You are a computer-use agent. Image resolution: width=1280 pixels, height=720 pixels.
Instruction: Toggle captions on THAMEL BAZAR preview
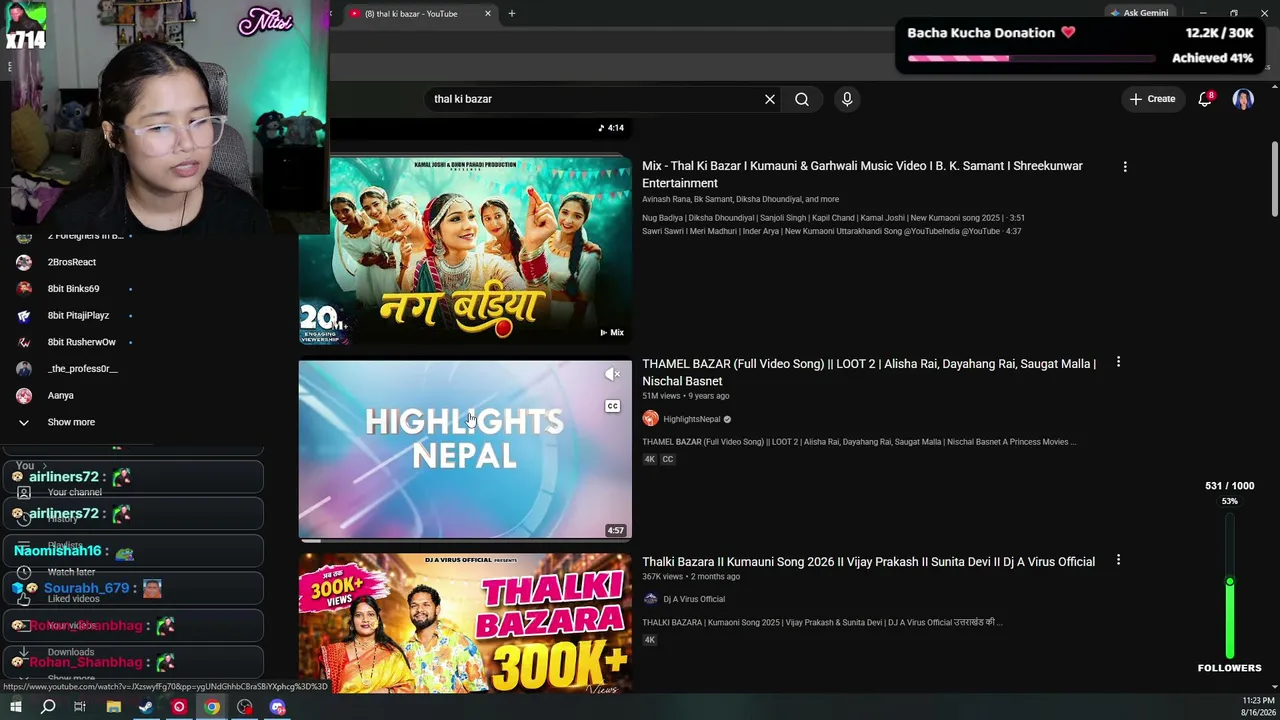click(x=612, y=406)
